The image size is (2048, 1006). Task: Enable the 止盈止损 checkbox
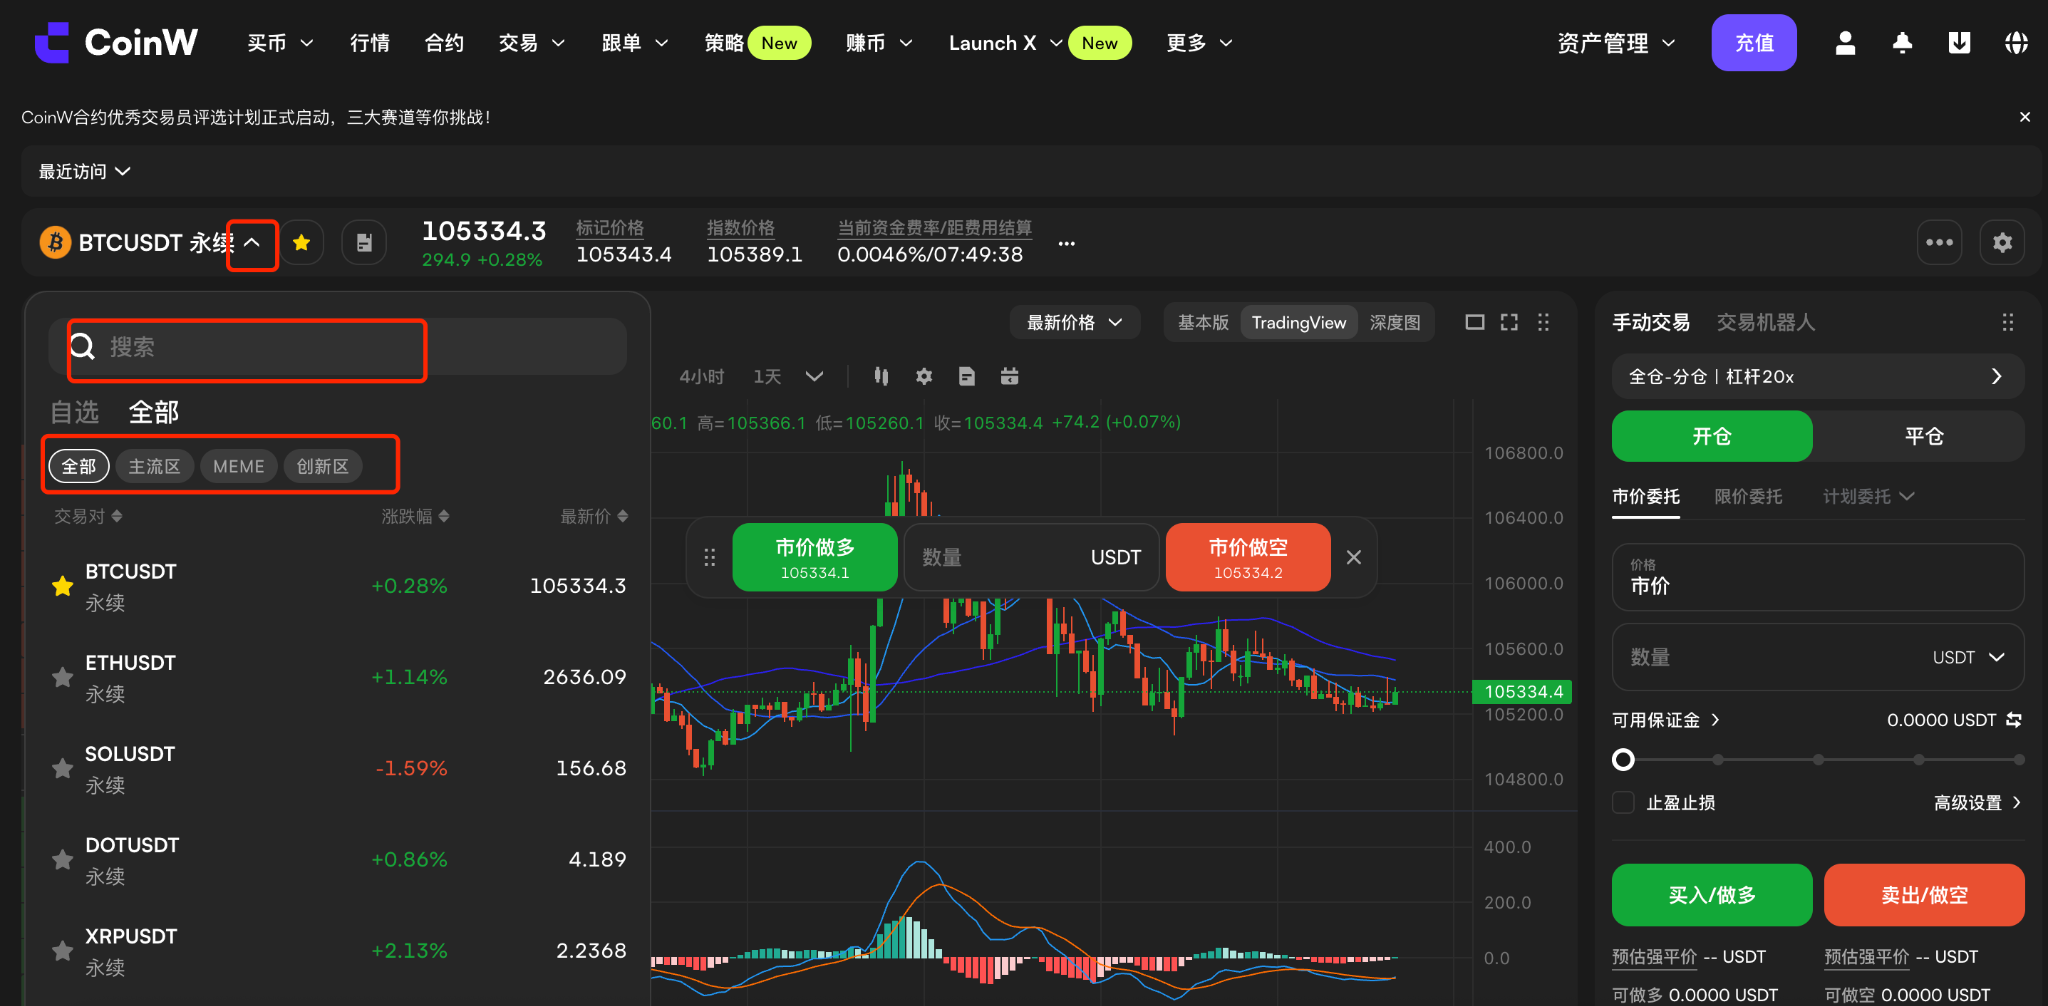[x=1624, y=803]
